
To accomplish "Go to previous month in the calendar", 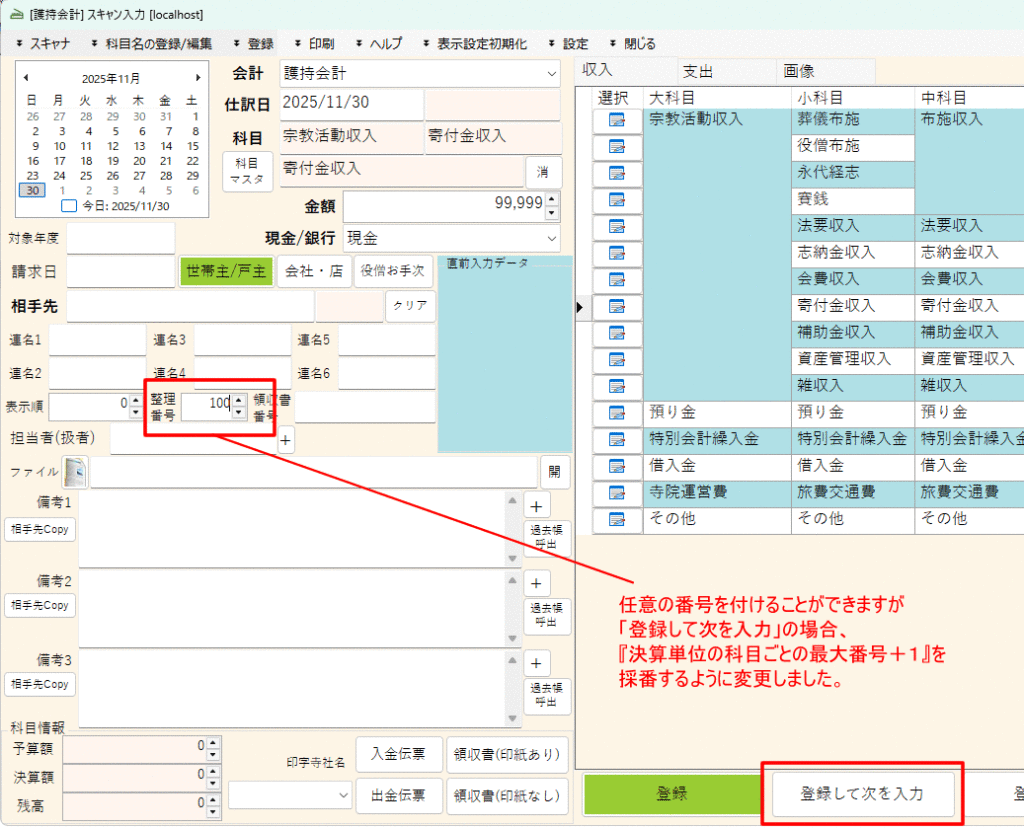I will coord(26,78).
